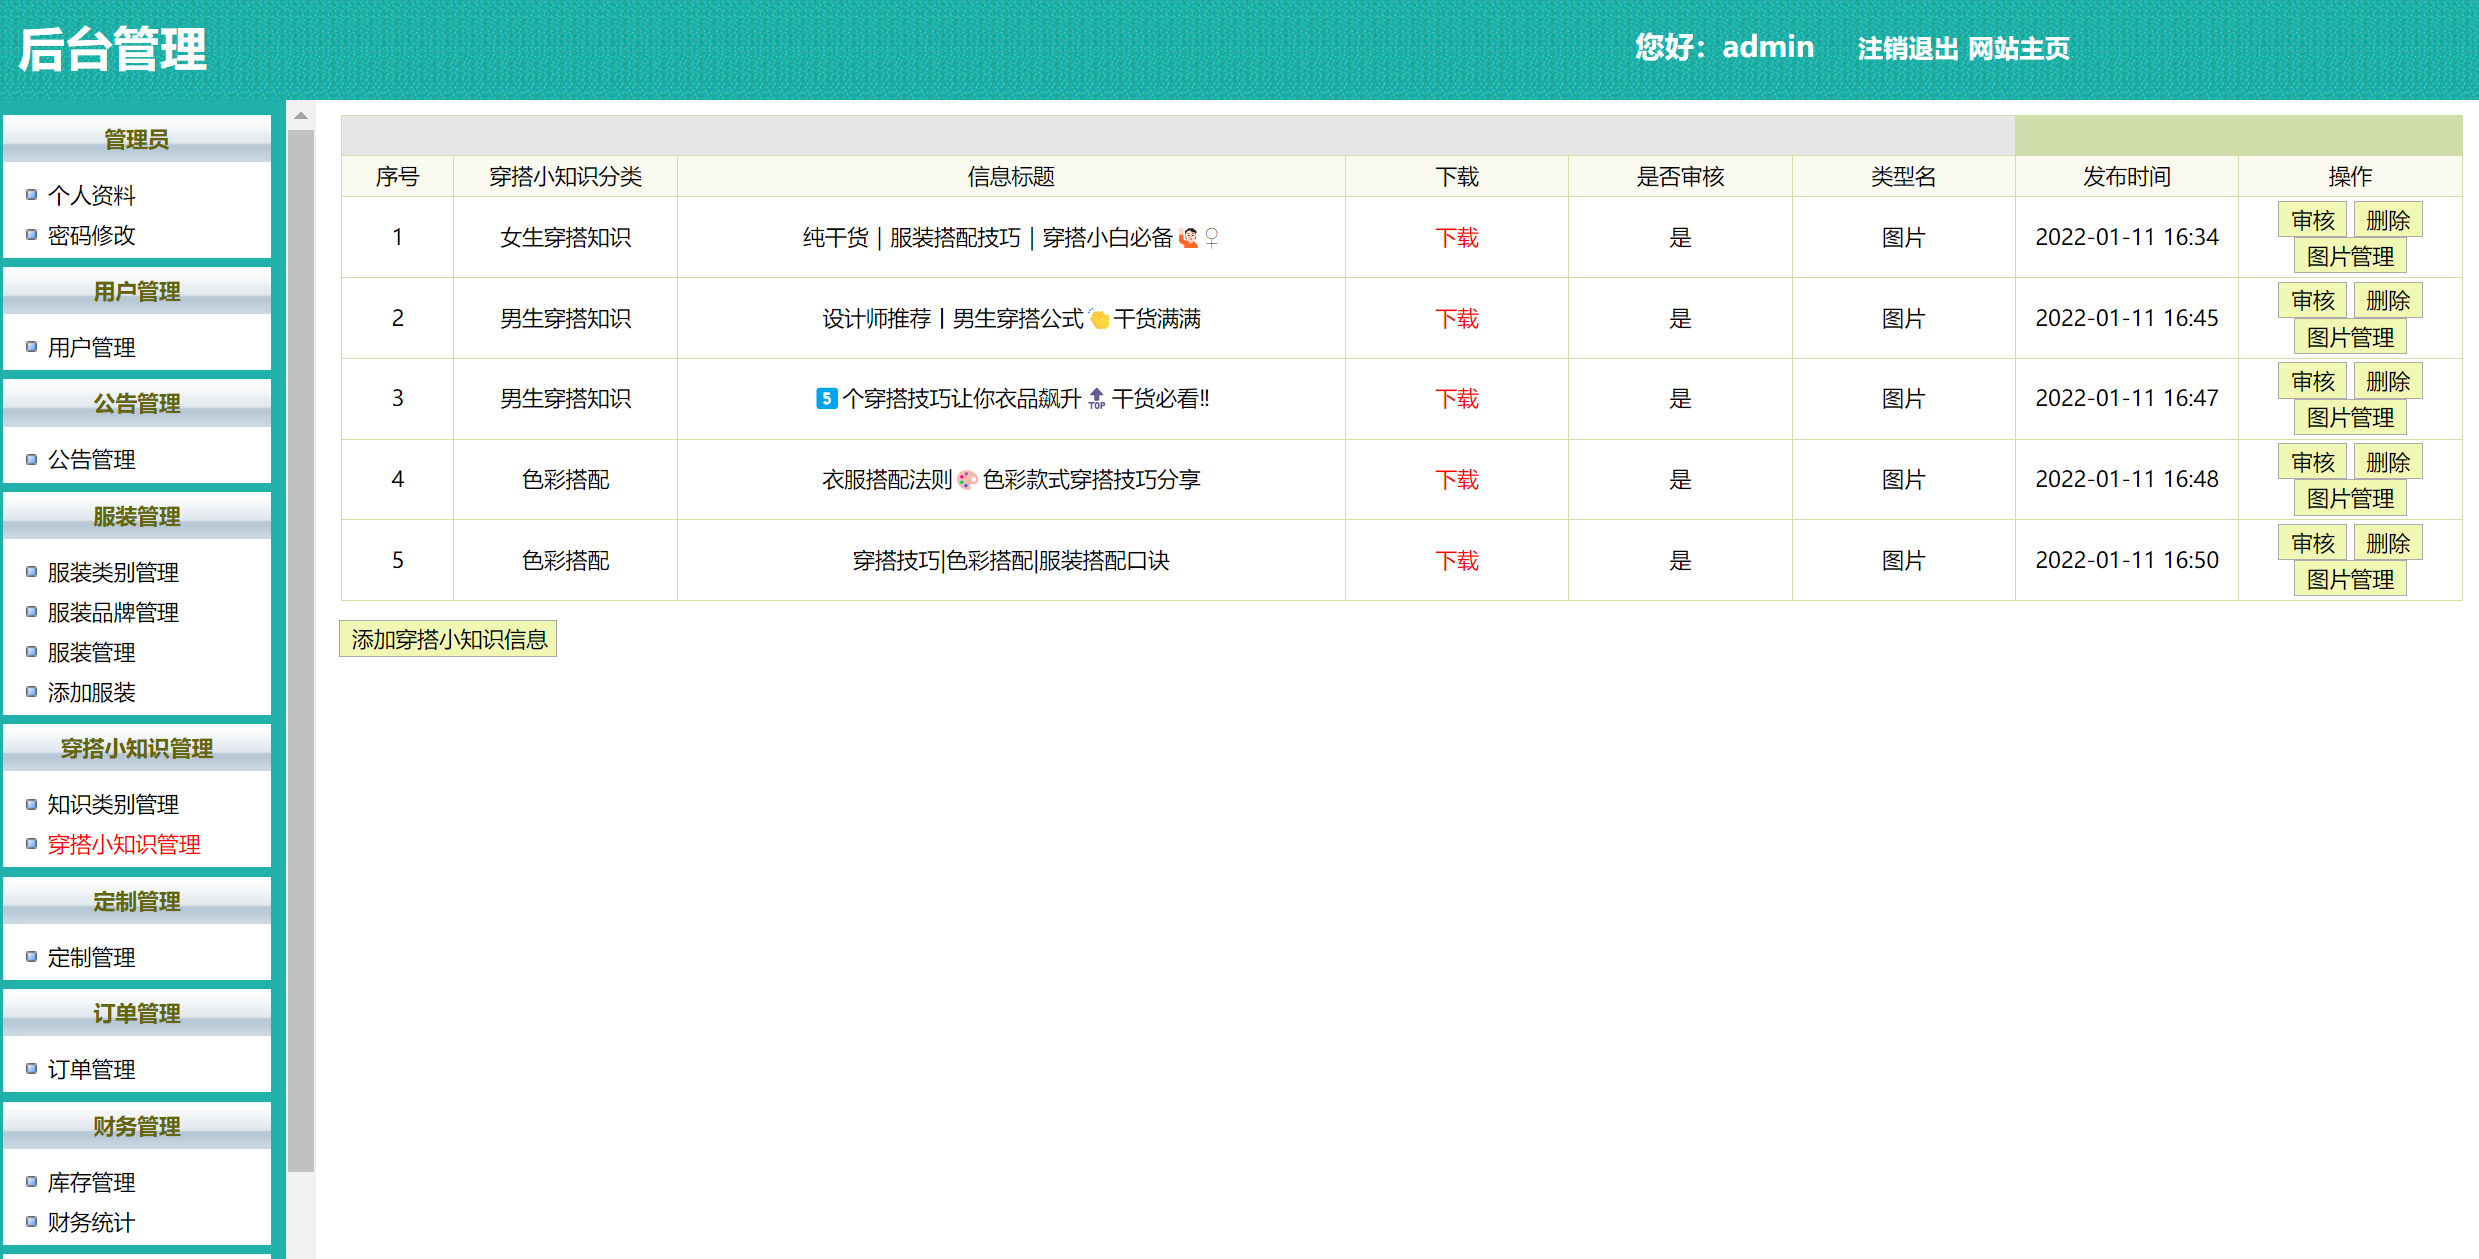The height and width of the screenshot is (1259, 2479).
Task: Open 财务统计 statistics page
Action: pyautogui.click(x=90, y=1221)
